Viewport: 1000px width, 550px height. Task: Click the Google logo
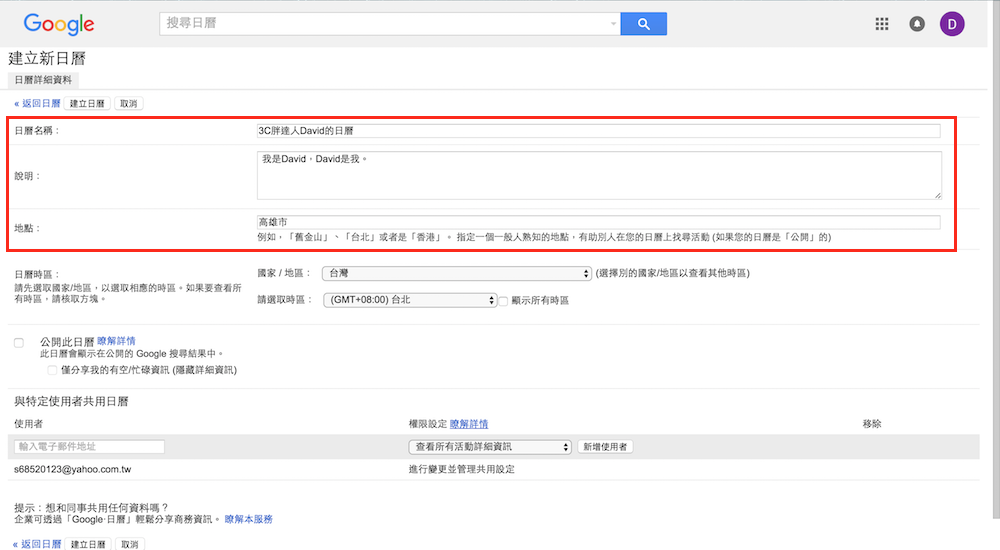pos(59,24)
